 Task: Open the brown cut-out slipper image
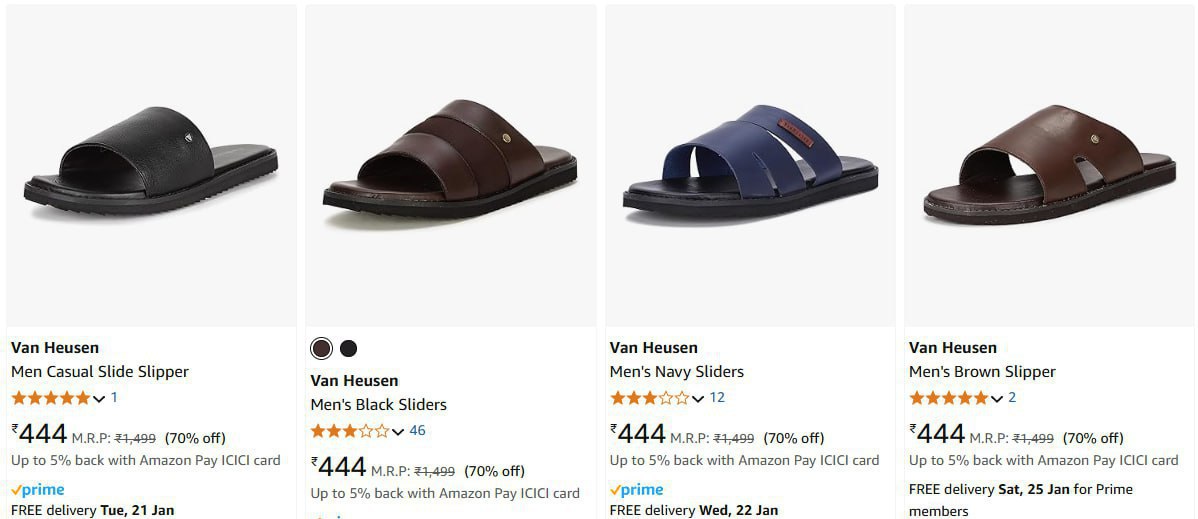[x=1049, y=164]
